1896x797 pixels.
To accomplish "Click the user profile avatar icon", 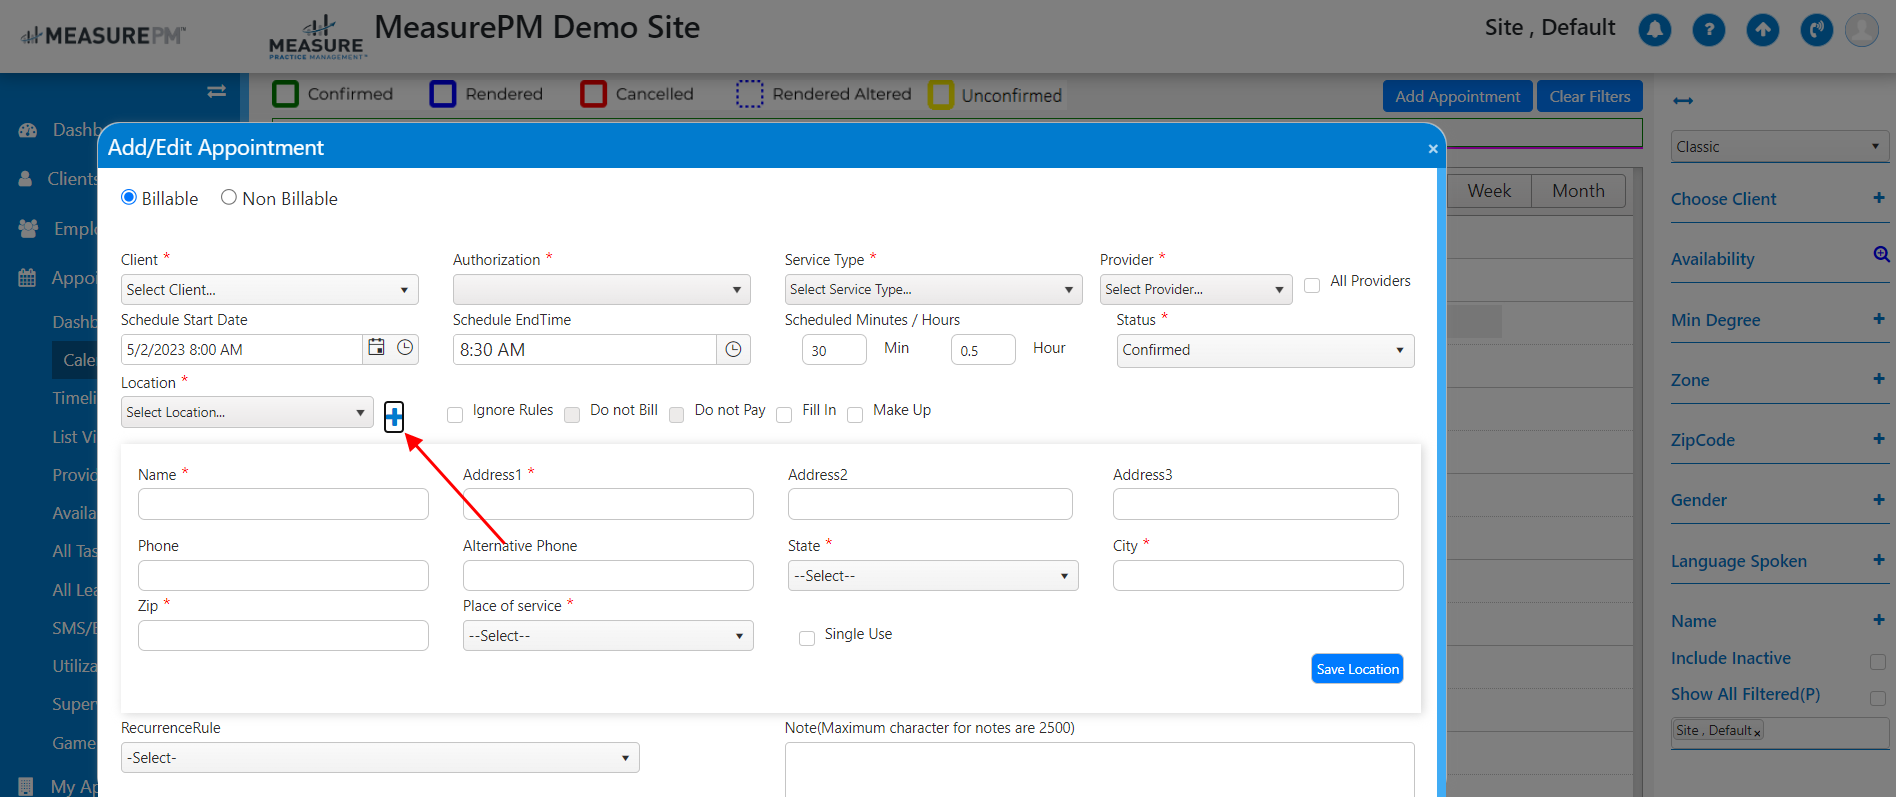I will click(x=1862, y=30).
